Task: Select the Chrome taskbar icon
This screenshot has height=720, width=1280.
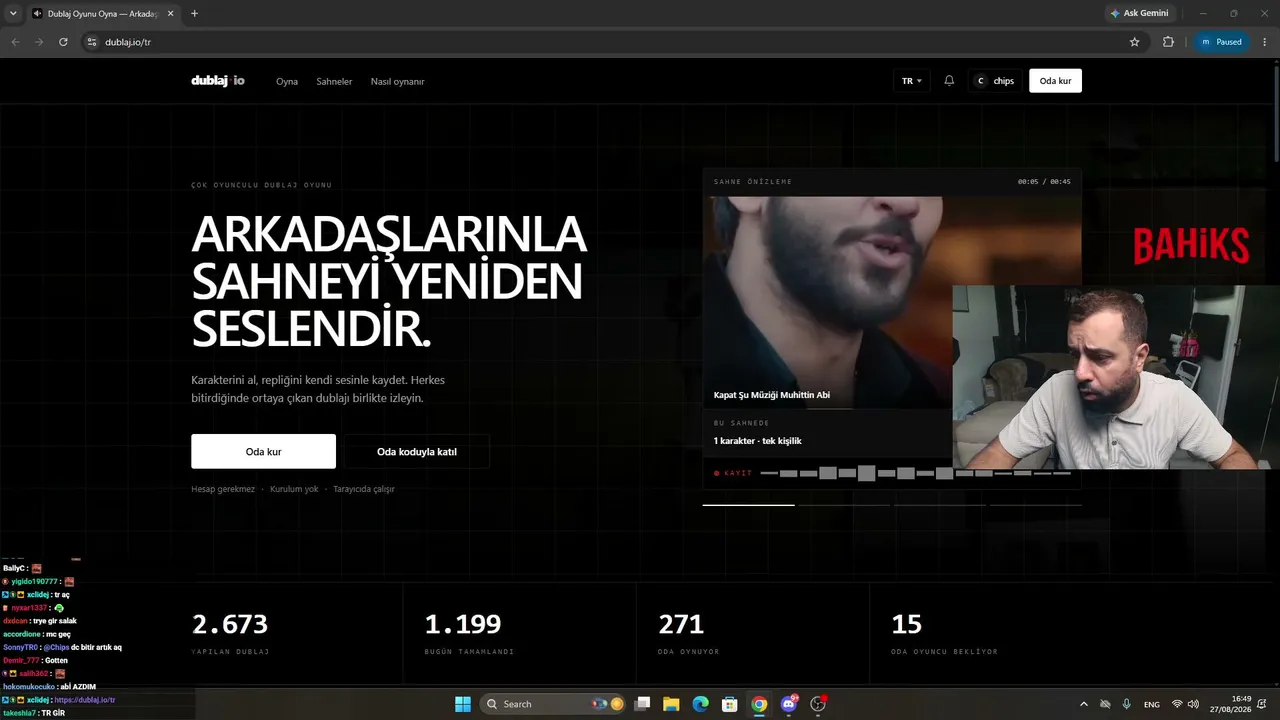Action: pos(759,704)
